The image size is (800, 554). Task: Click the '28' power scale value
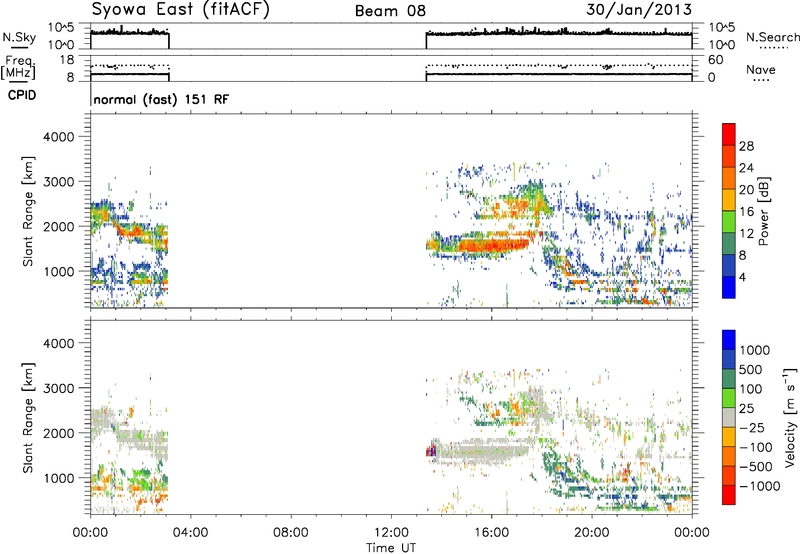(x=746, y=146)
